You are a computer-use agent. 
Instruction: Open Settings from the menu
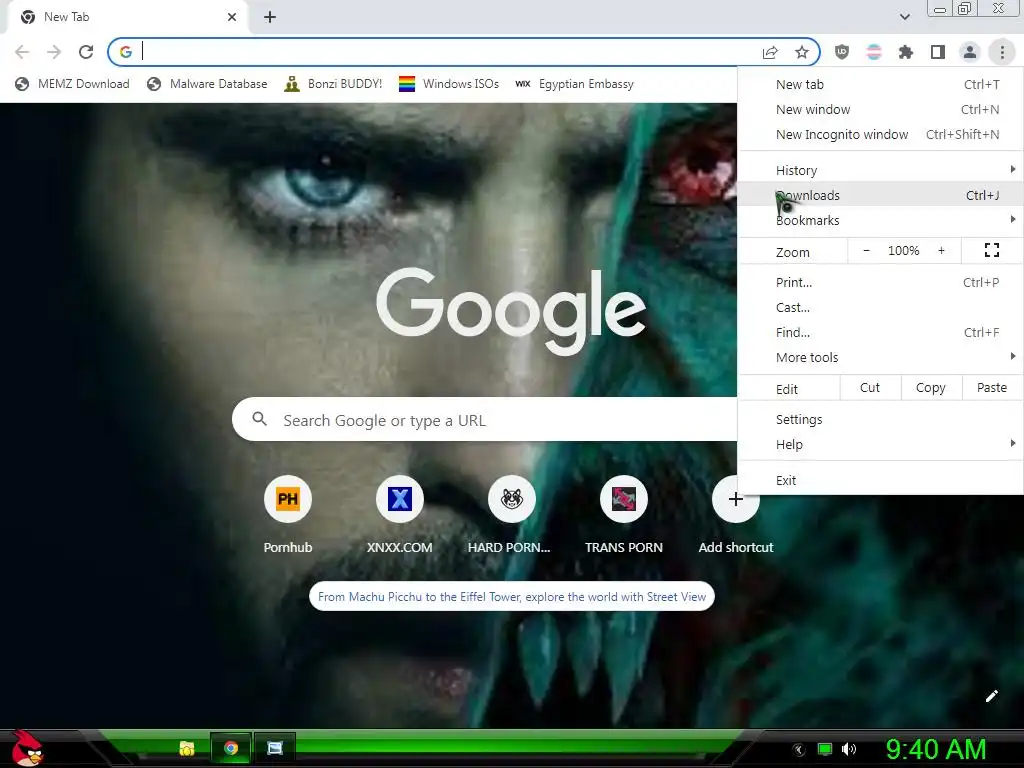[880, 419]
